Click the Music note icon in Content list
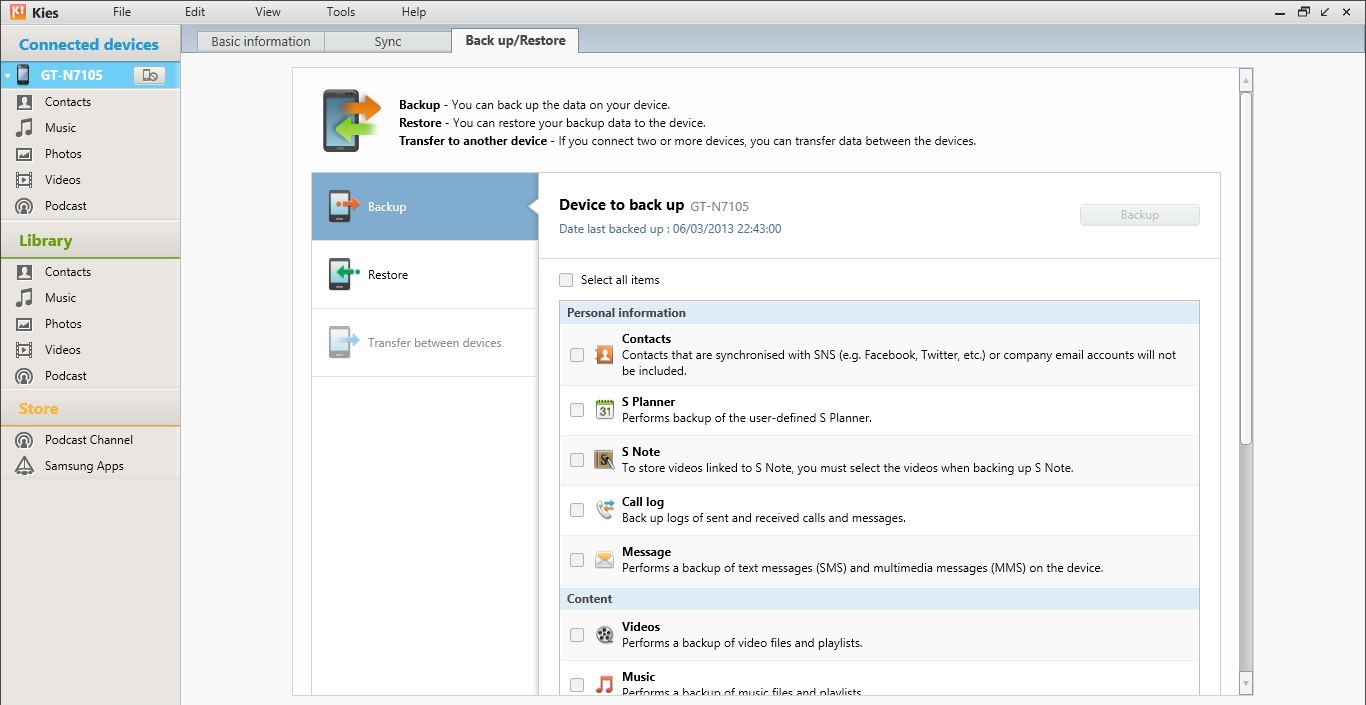The height and width of the screenshot is (705, 1366). [604, 684]
